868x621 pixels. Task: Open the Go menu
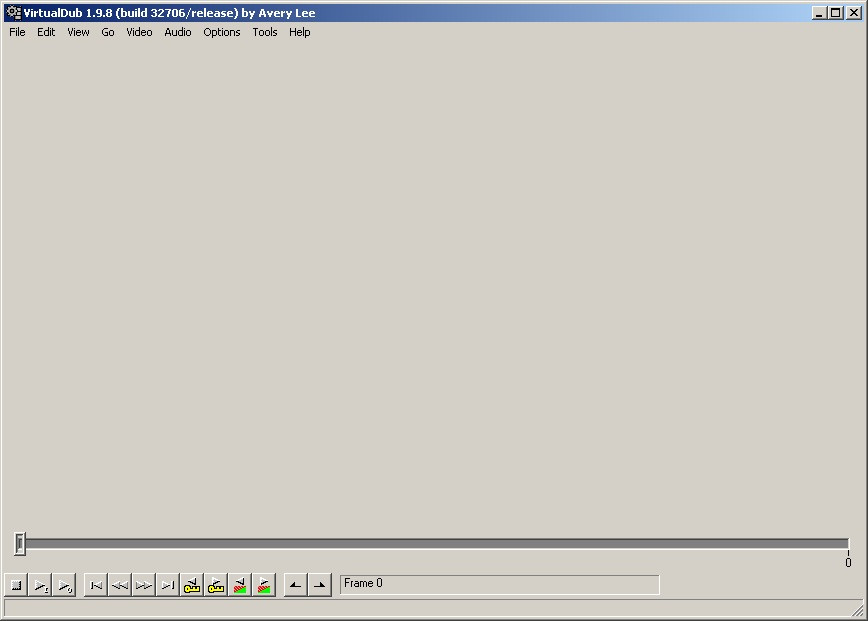pyautogui.click(x=108, y=32)
